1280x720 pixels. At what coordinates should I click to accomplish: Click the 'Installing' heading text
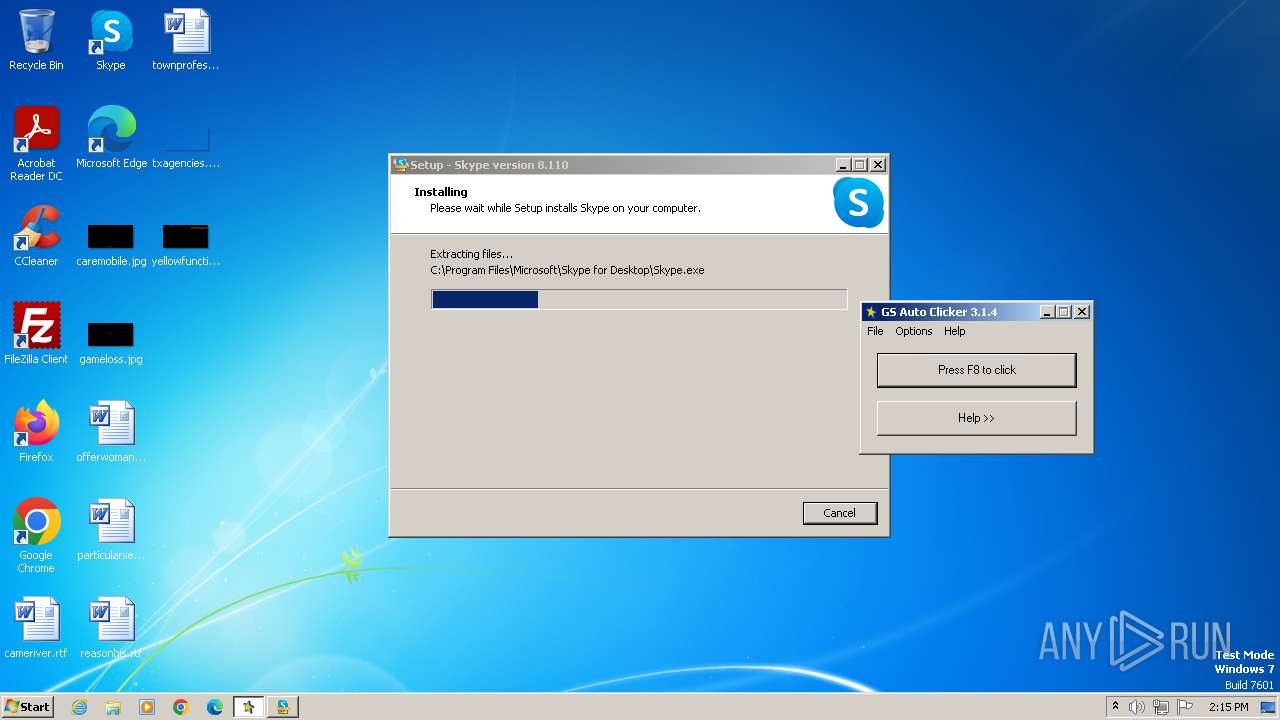tap(441, 192)
